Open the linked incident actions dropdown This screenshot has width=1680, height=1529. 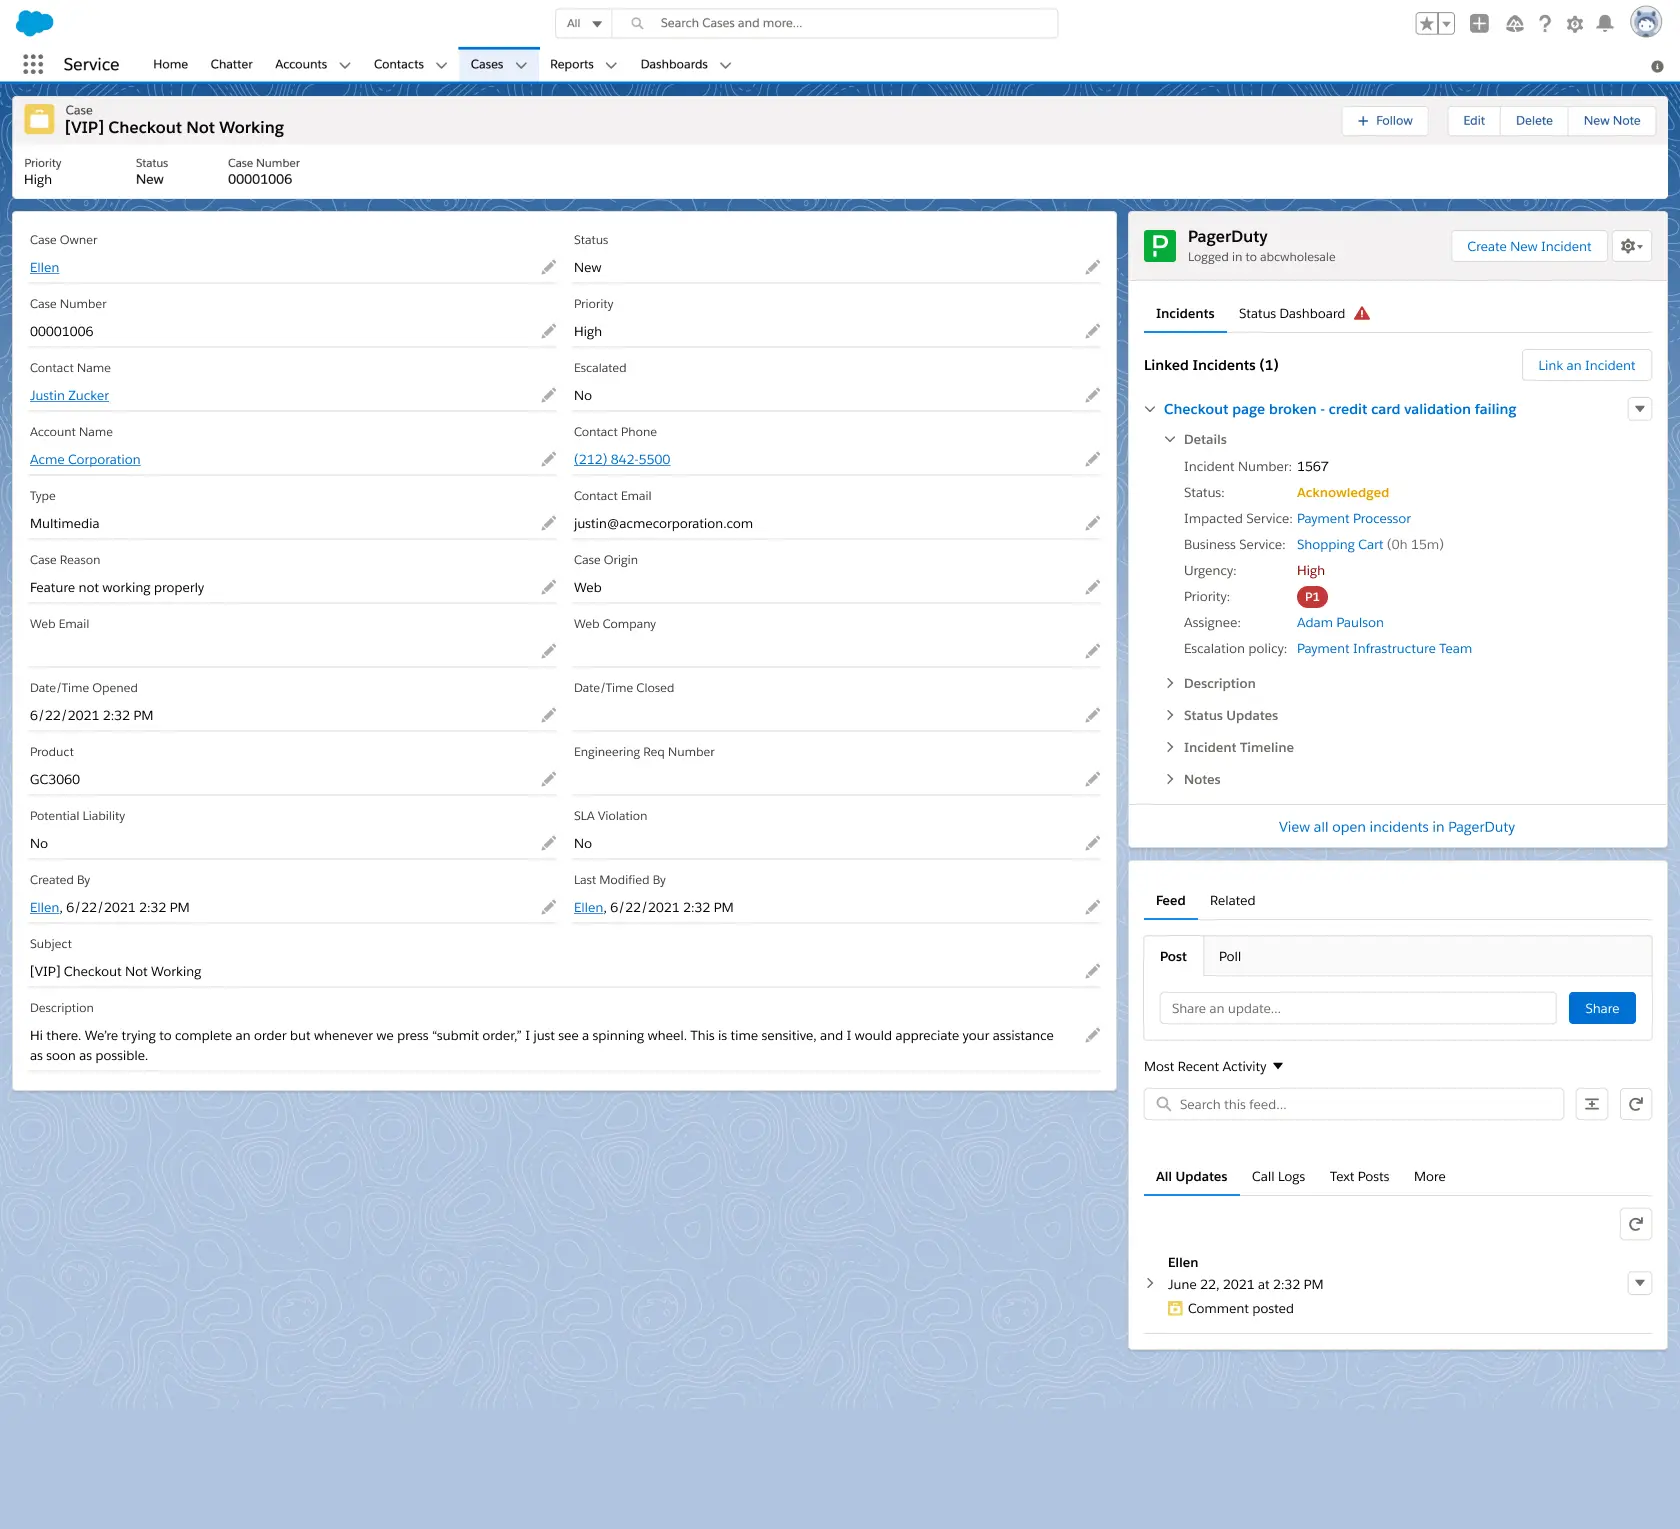click(1640, 409)
